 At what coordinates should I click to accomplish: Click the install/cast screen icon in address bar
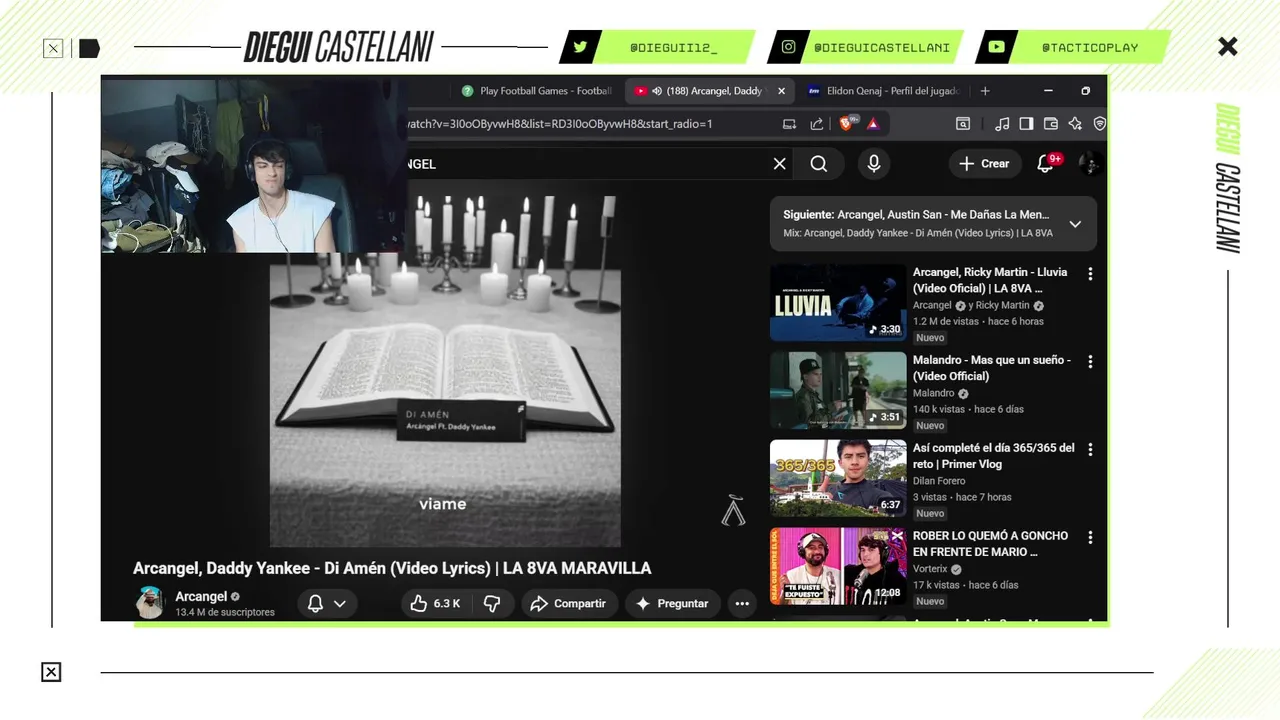[x=789, y=124]
